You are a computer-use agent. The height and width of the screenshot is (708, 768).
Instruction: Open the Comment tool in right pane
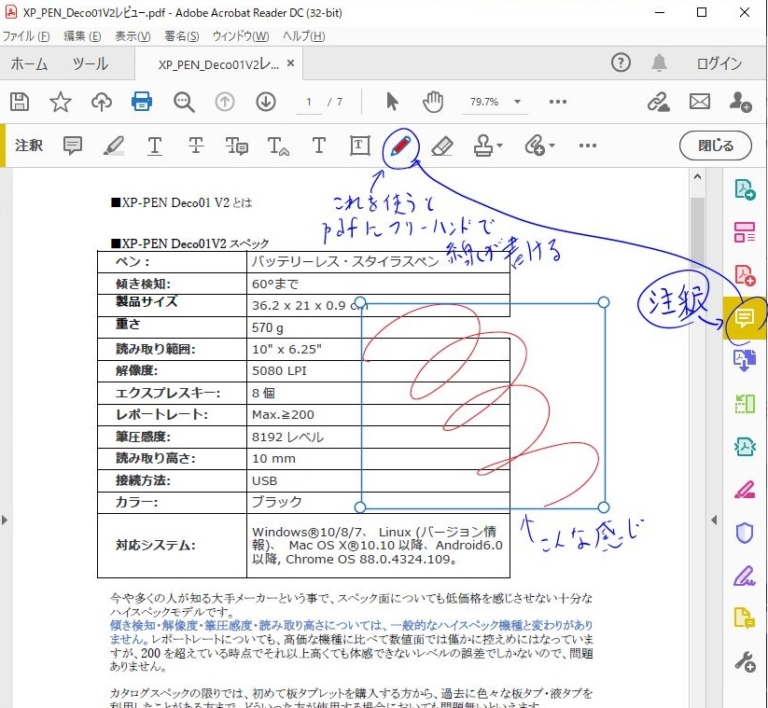744,318
